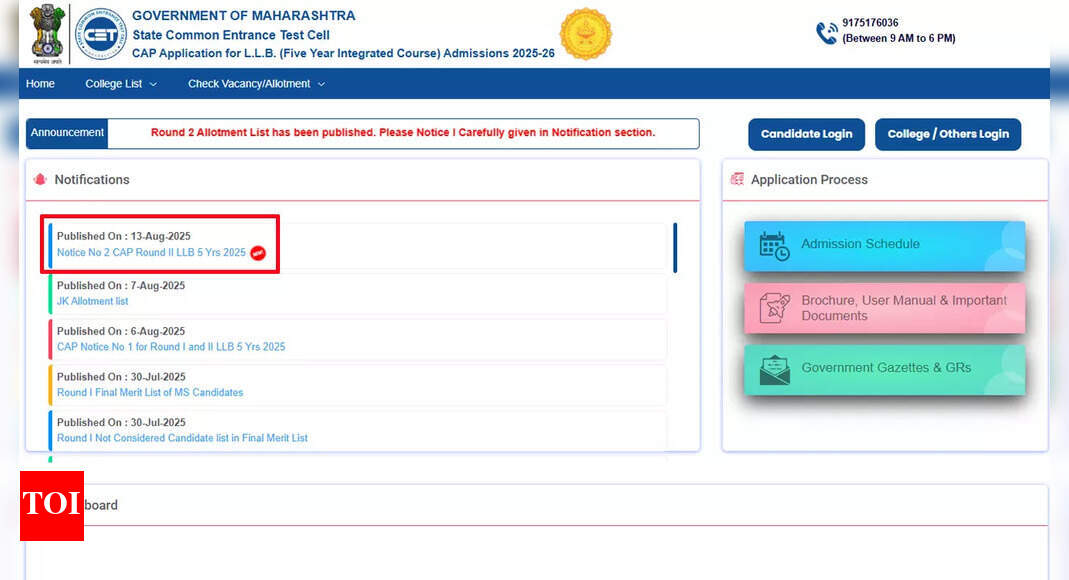1069x580 pixels.
Task: Click the red NEW badge on Notice No 2
Action: [x=258, y=253]
